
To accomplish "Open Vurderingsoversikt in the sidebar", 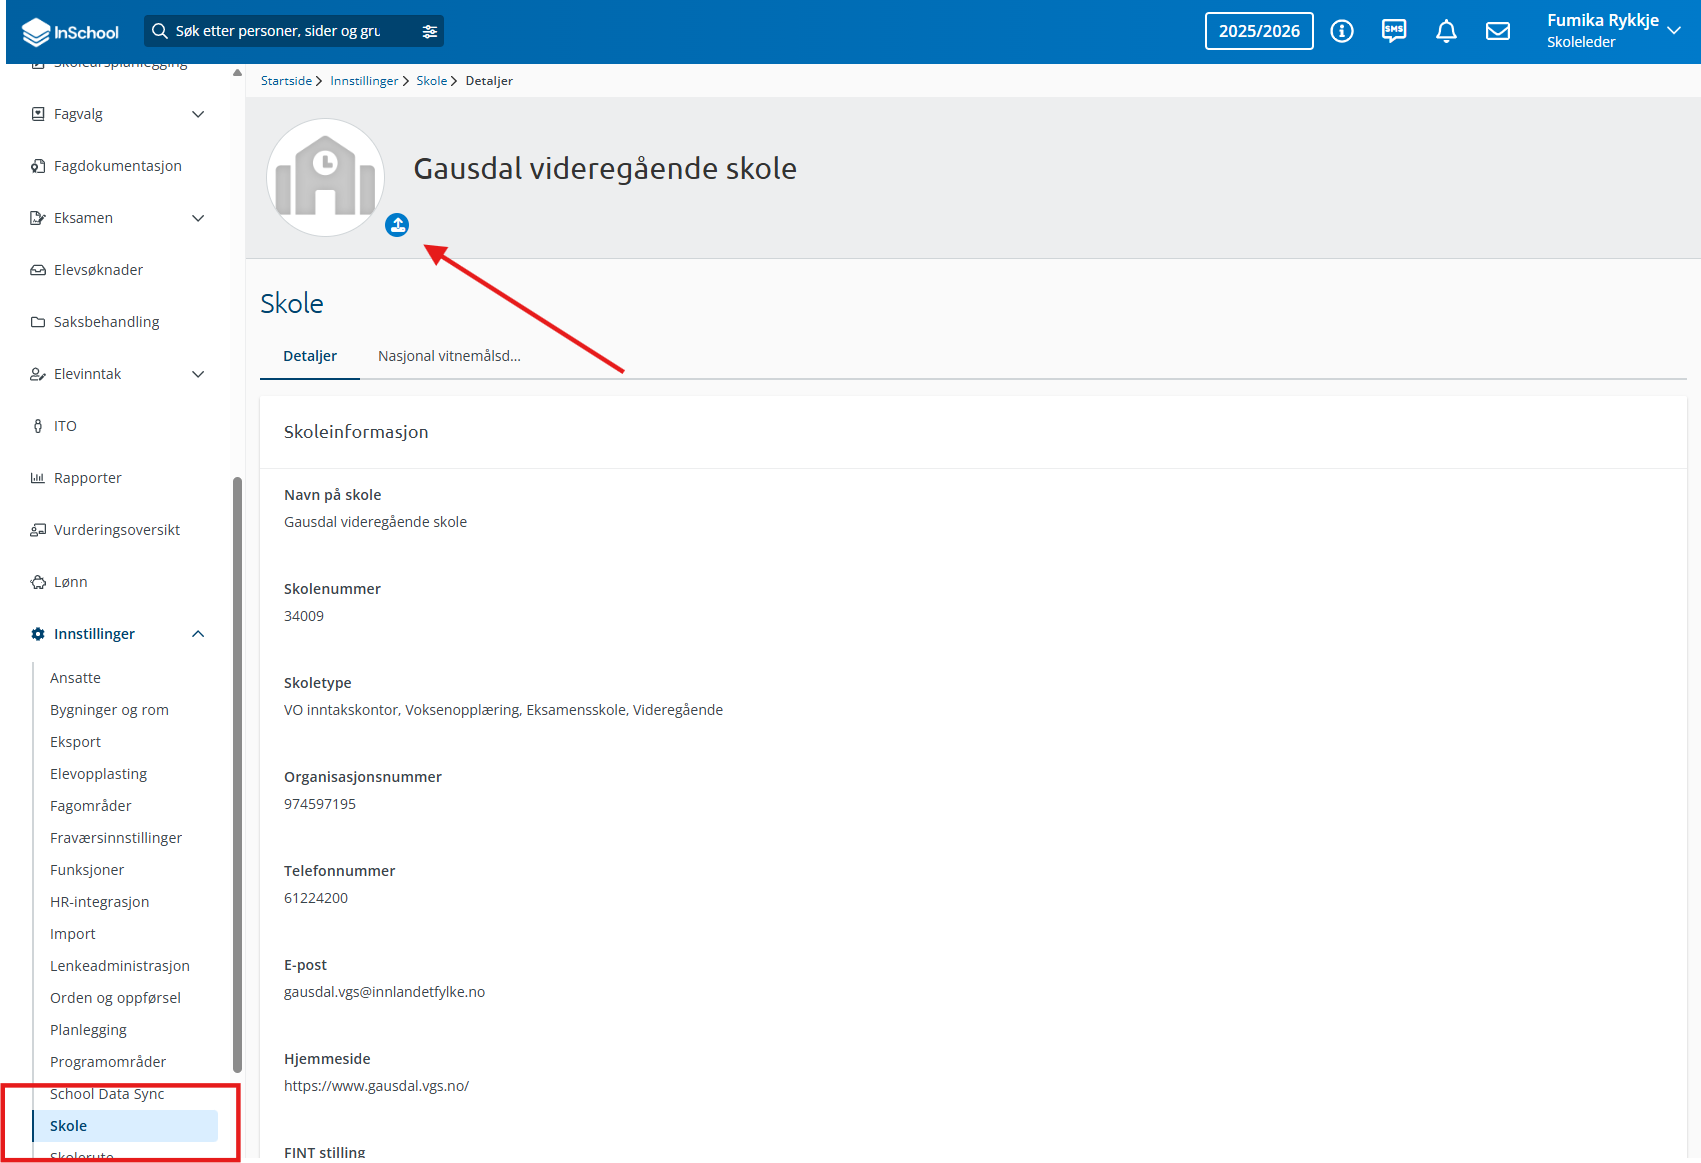I will pos(118,530).
